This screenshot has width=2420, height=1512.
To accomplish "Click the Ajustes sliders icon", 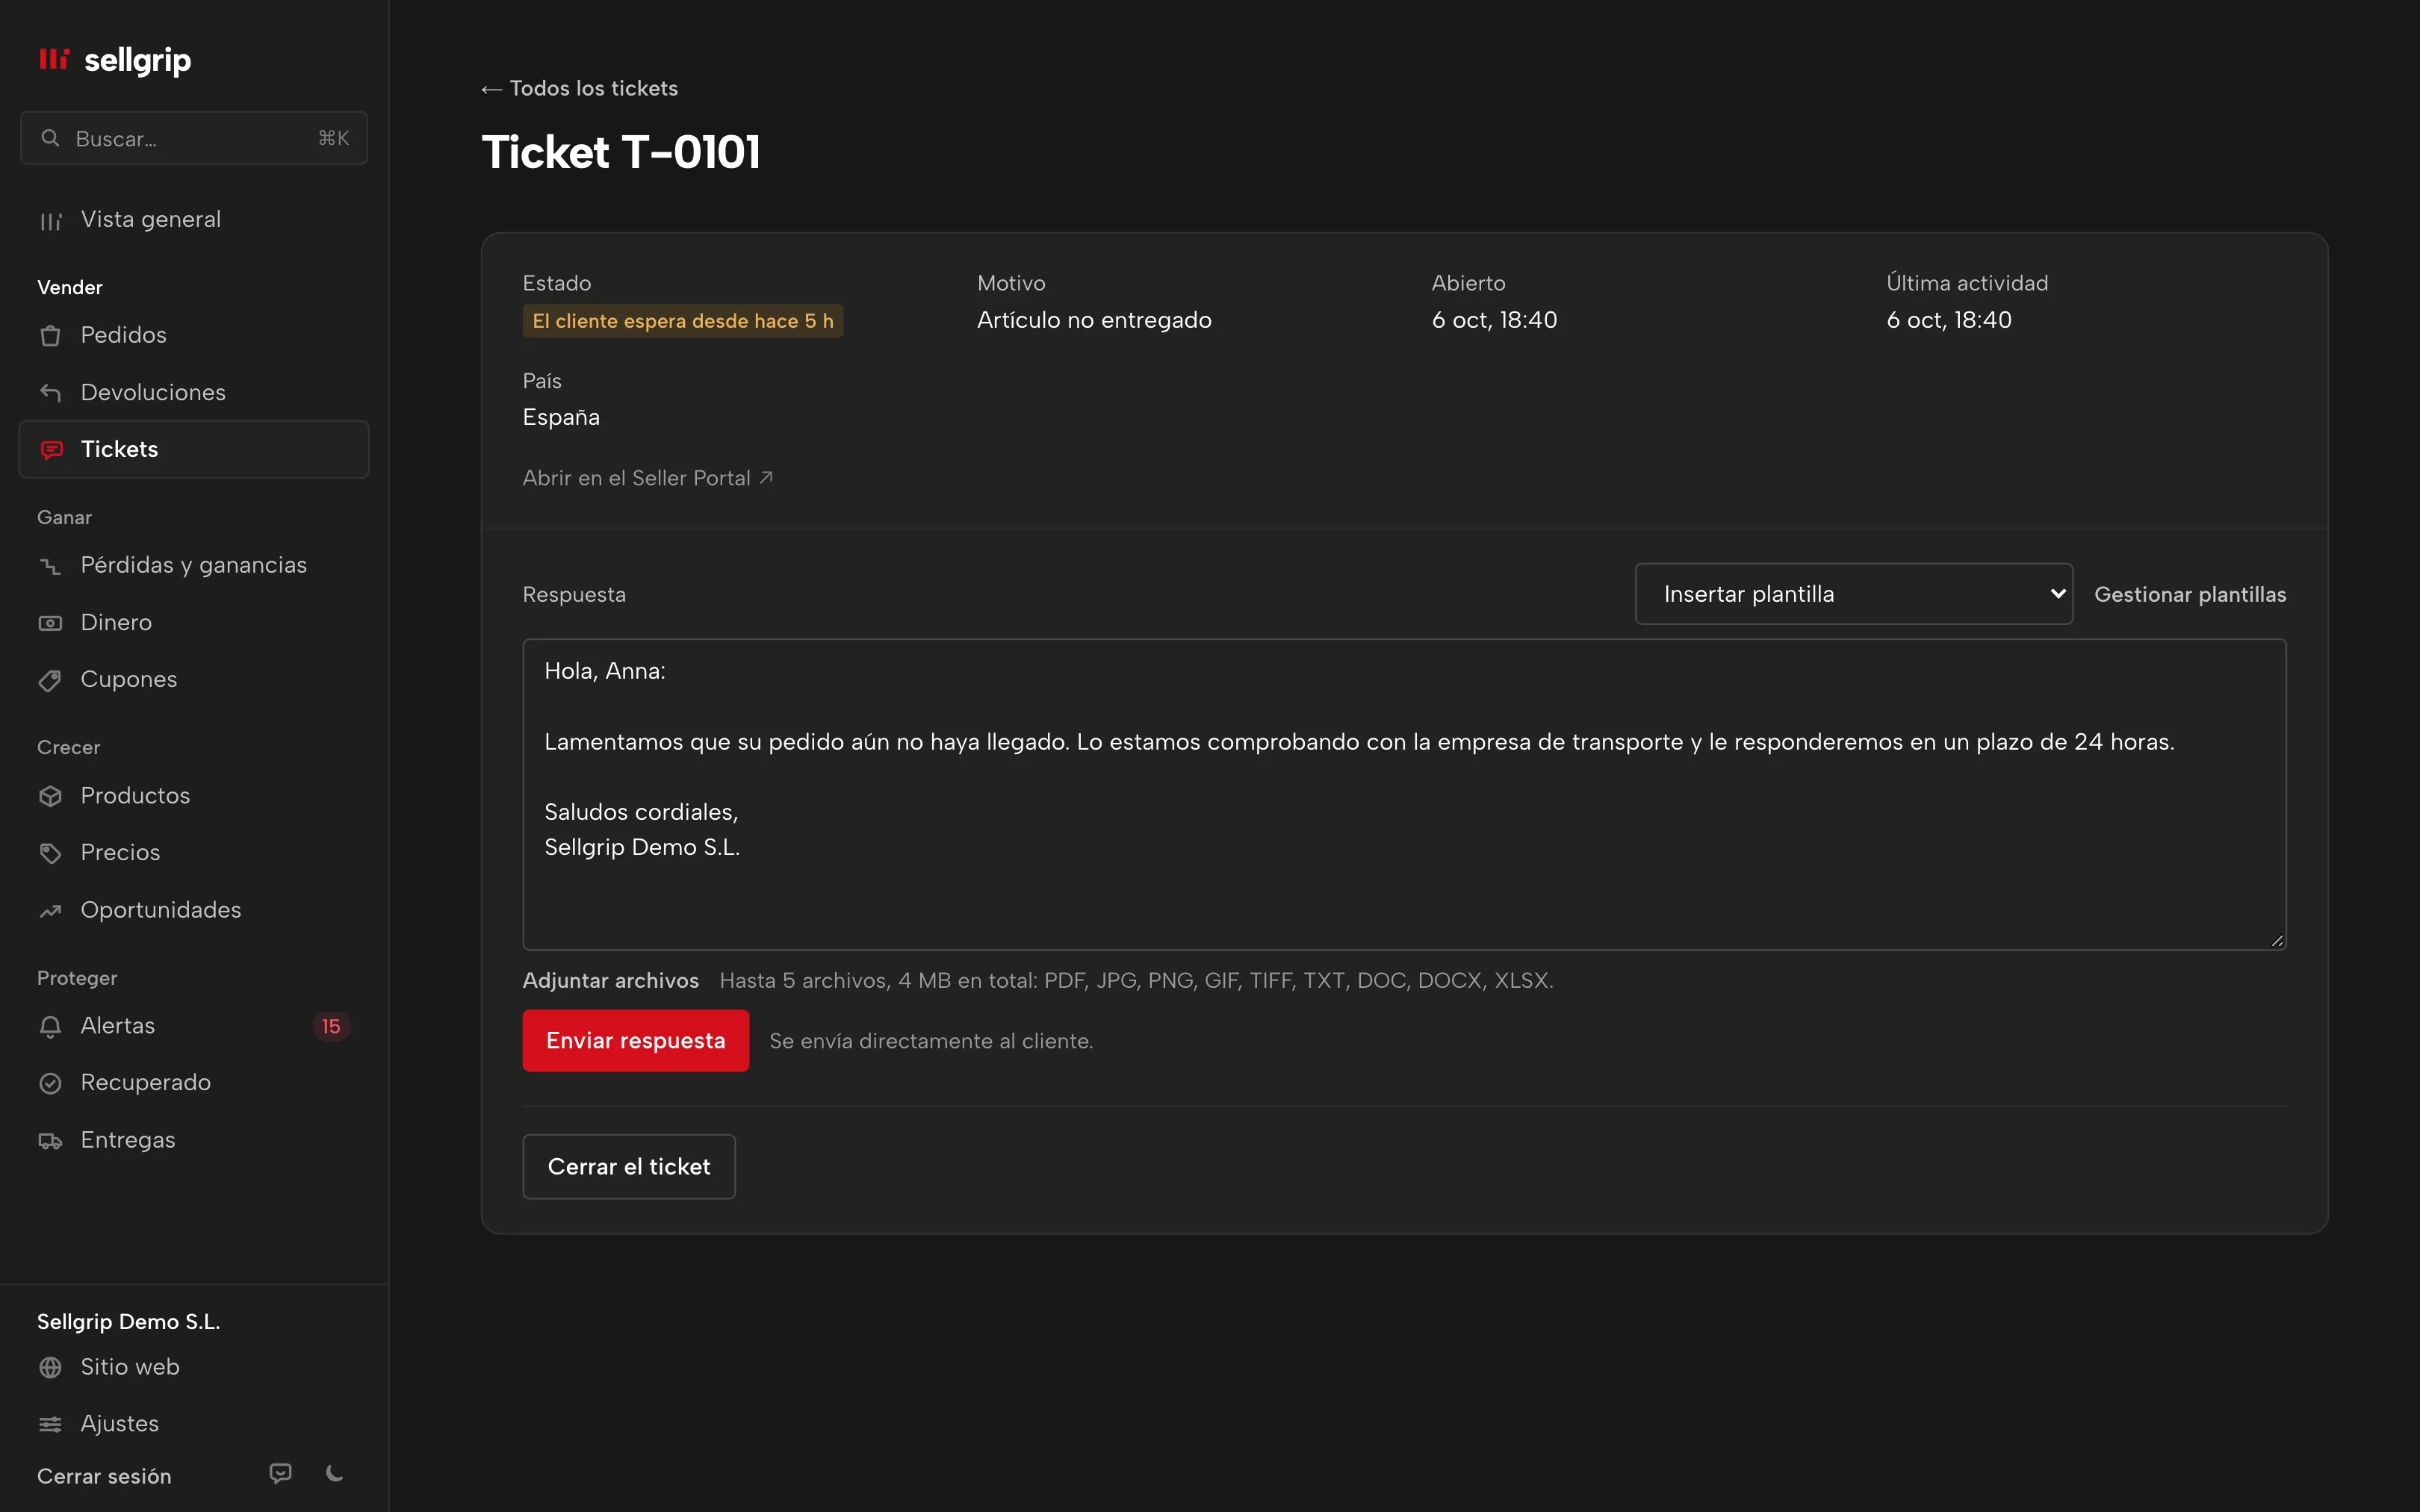I will pos(50,1424).
